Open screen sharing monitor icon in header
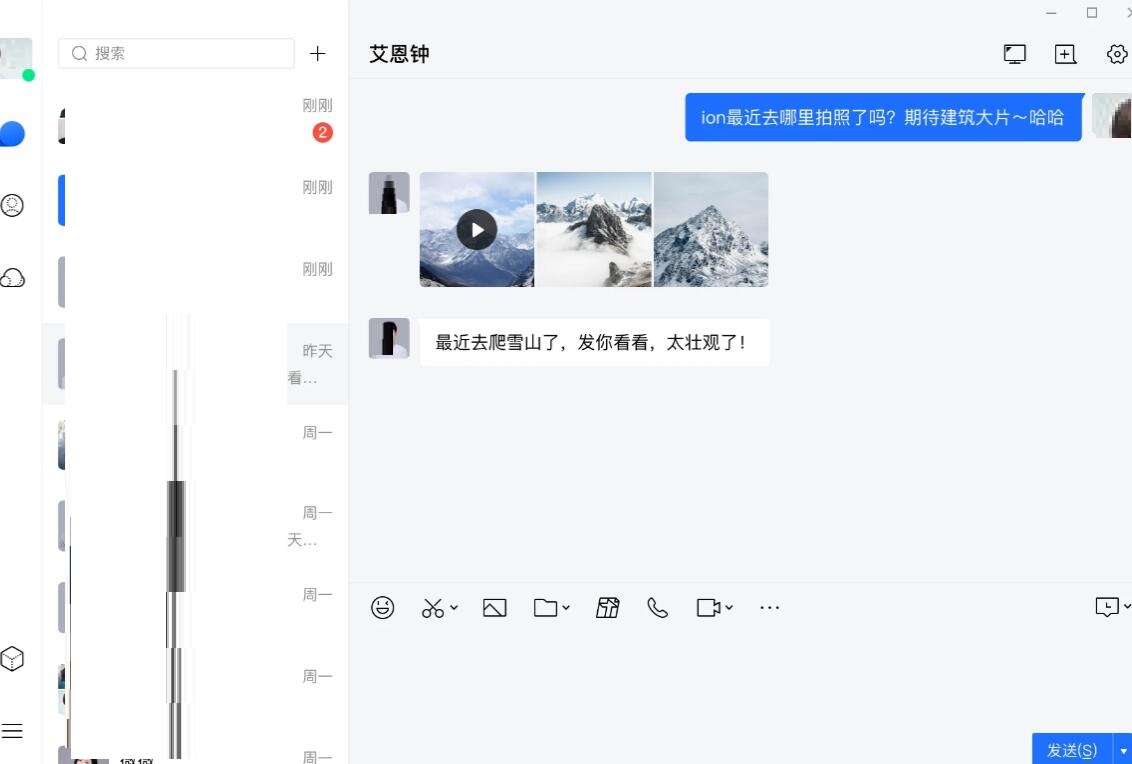The width and height of the screenshot is (1132, 764). [x=1015, y=54]
